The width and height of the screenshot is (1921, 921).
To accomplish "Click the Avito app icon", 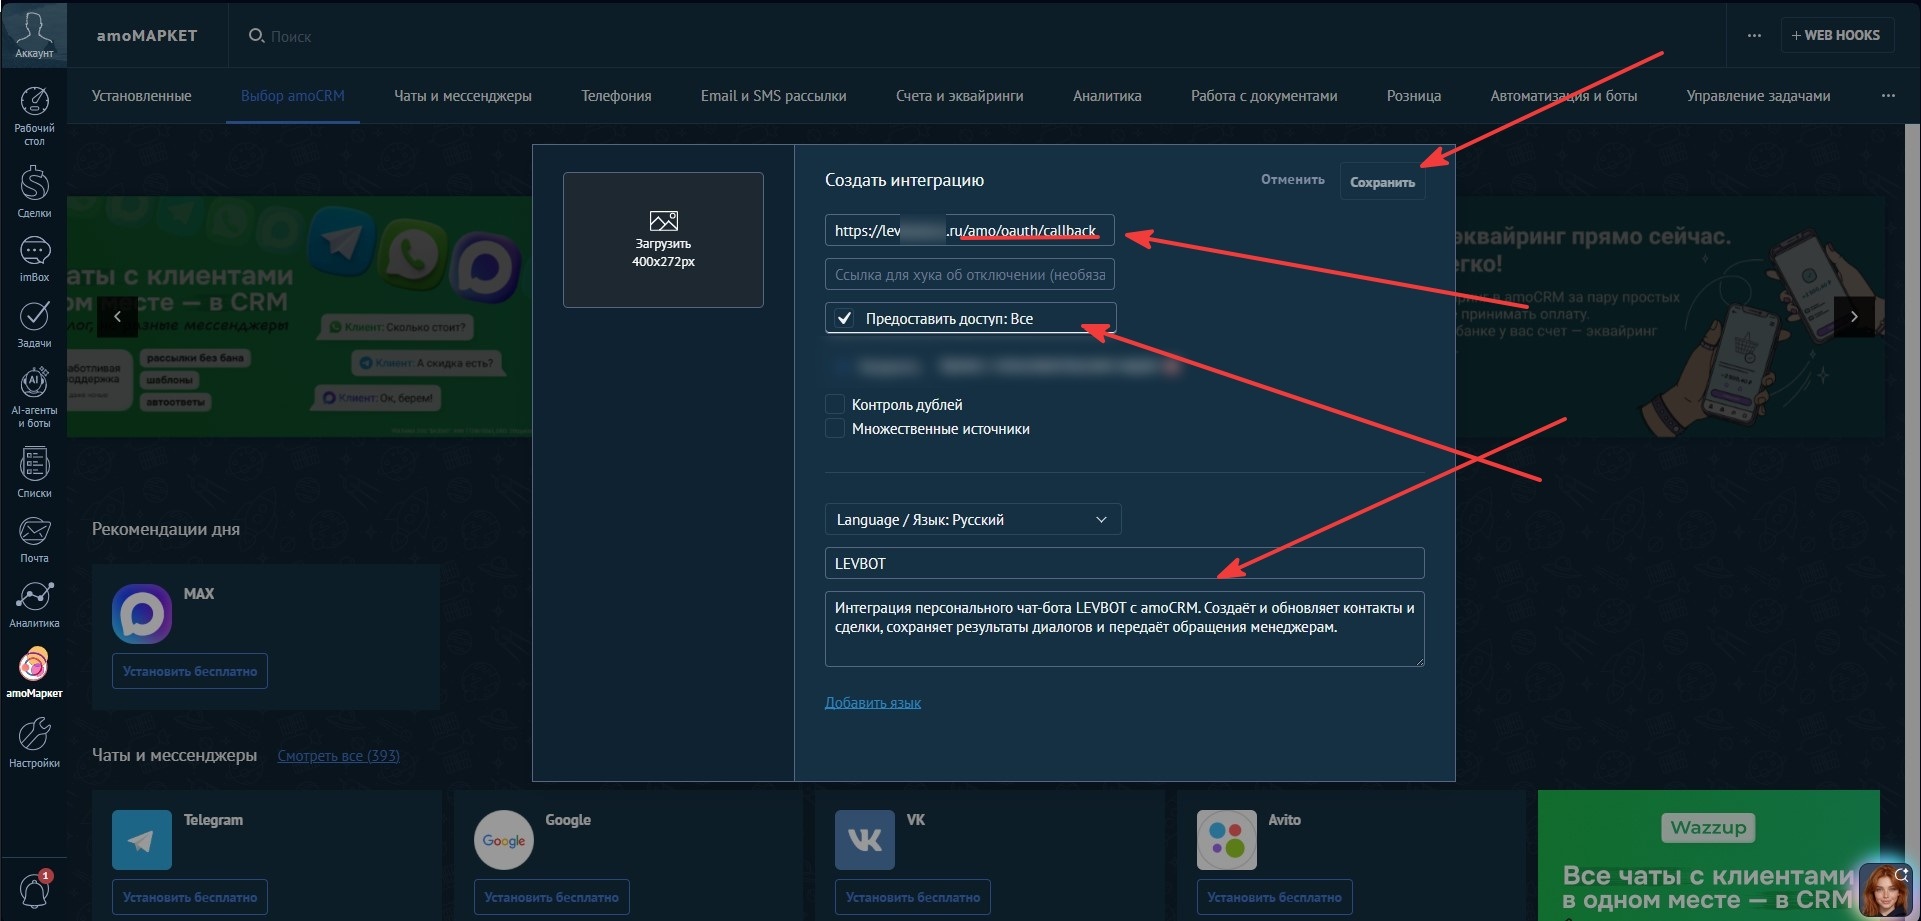I will 1227,840.
